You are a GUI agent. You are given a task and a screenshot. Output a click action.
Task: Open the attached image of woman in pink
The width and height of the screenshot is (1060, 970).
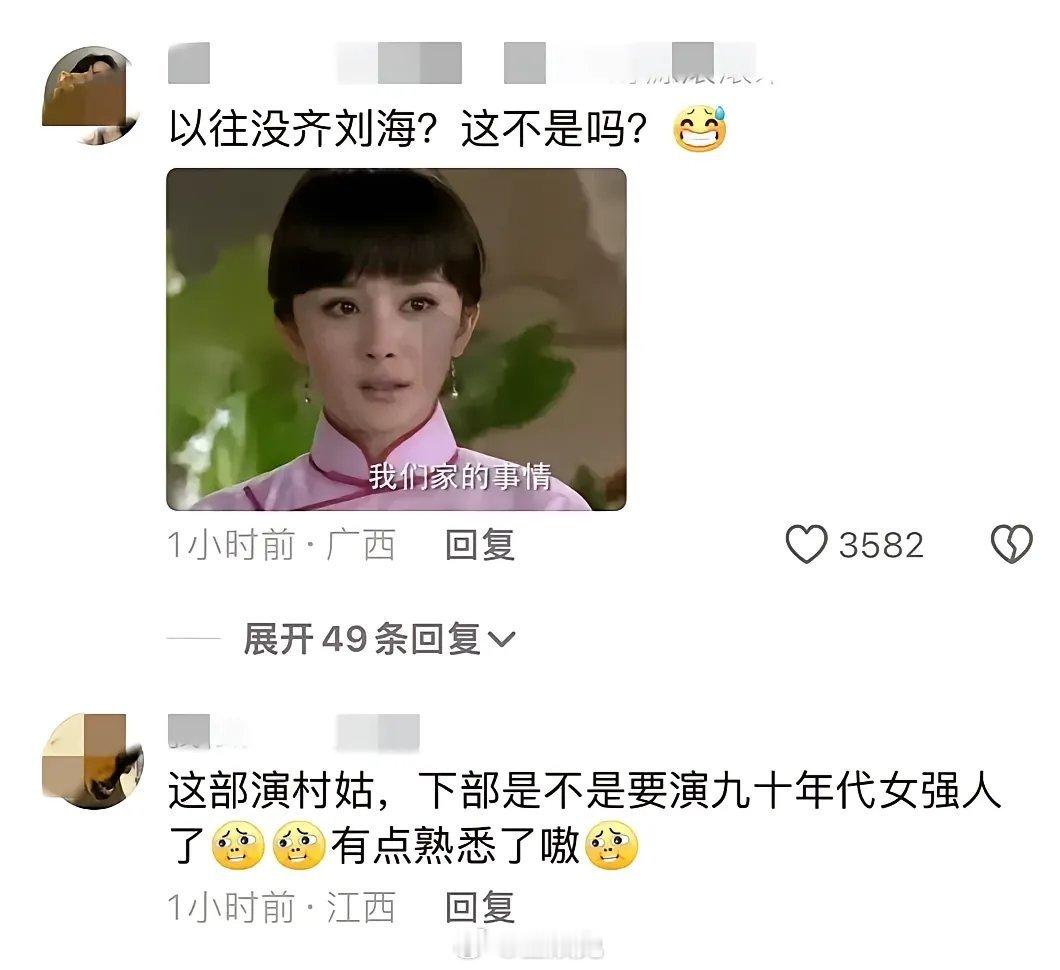(396, 339)
